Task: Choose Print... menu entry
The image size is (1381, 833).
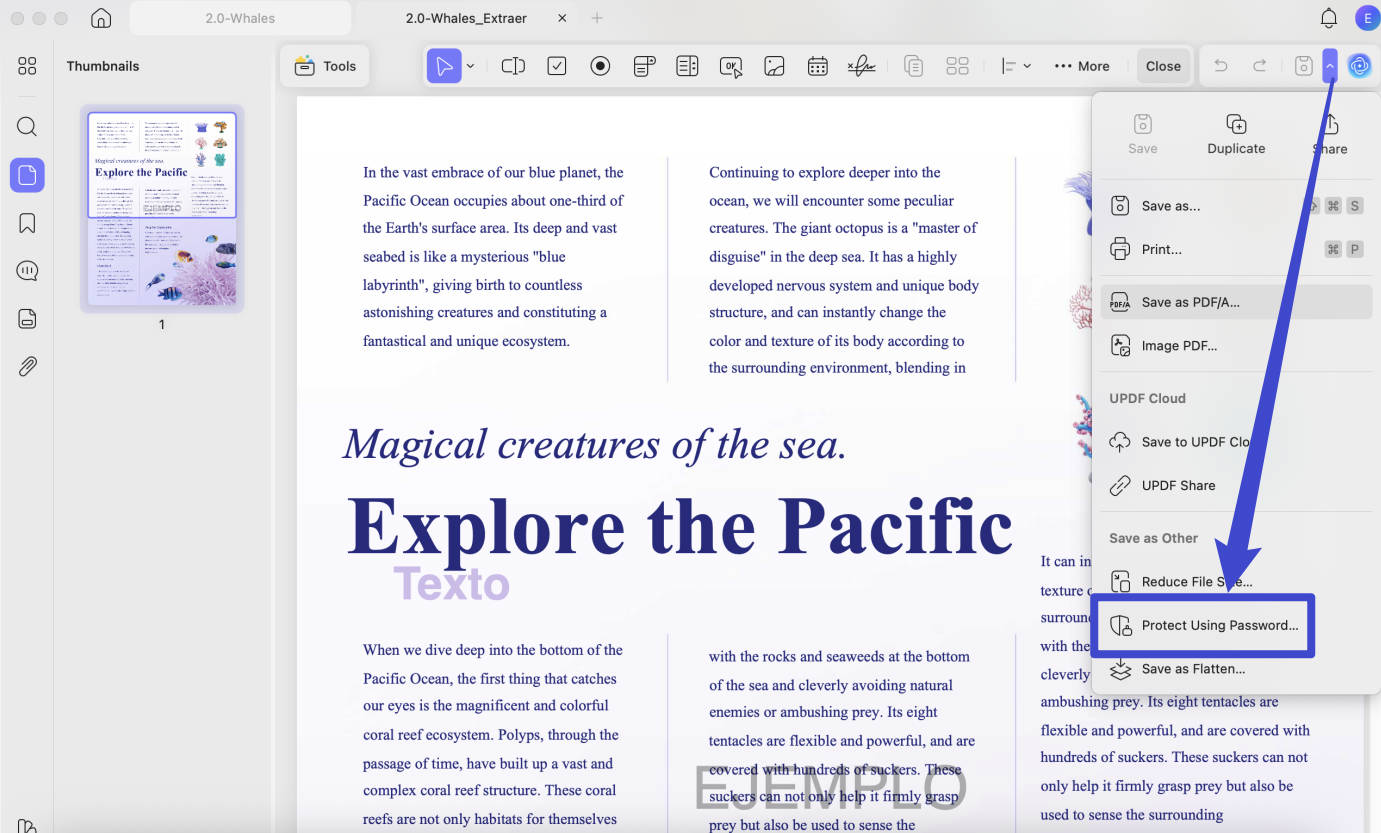Action: point(1236,250)
